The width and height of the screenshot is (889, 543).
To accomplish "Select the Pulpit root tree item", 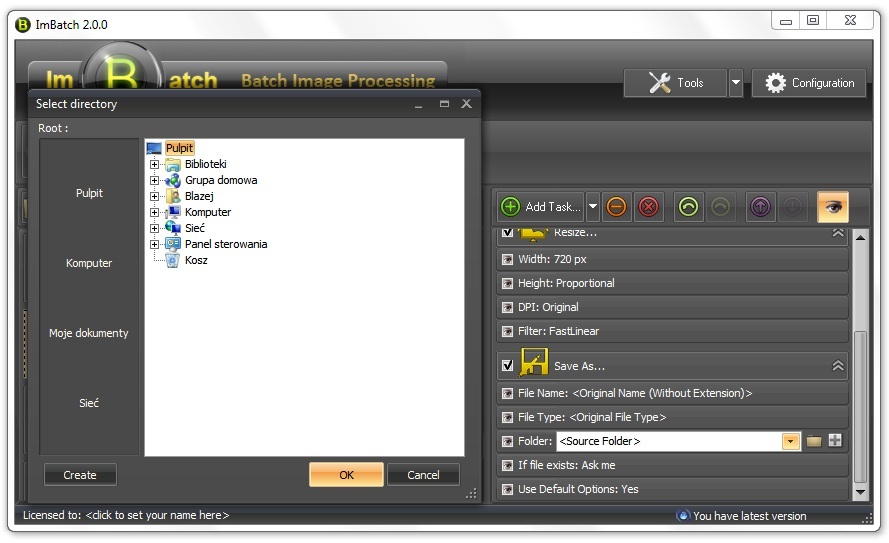I will pos(179,148).
